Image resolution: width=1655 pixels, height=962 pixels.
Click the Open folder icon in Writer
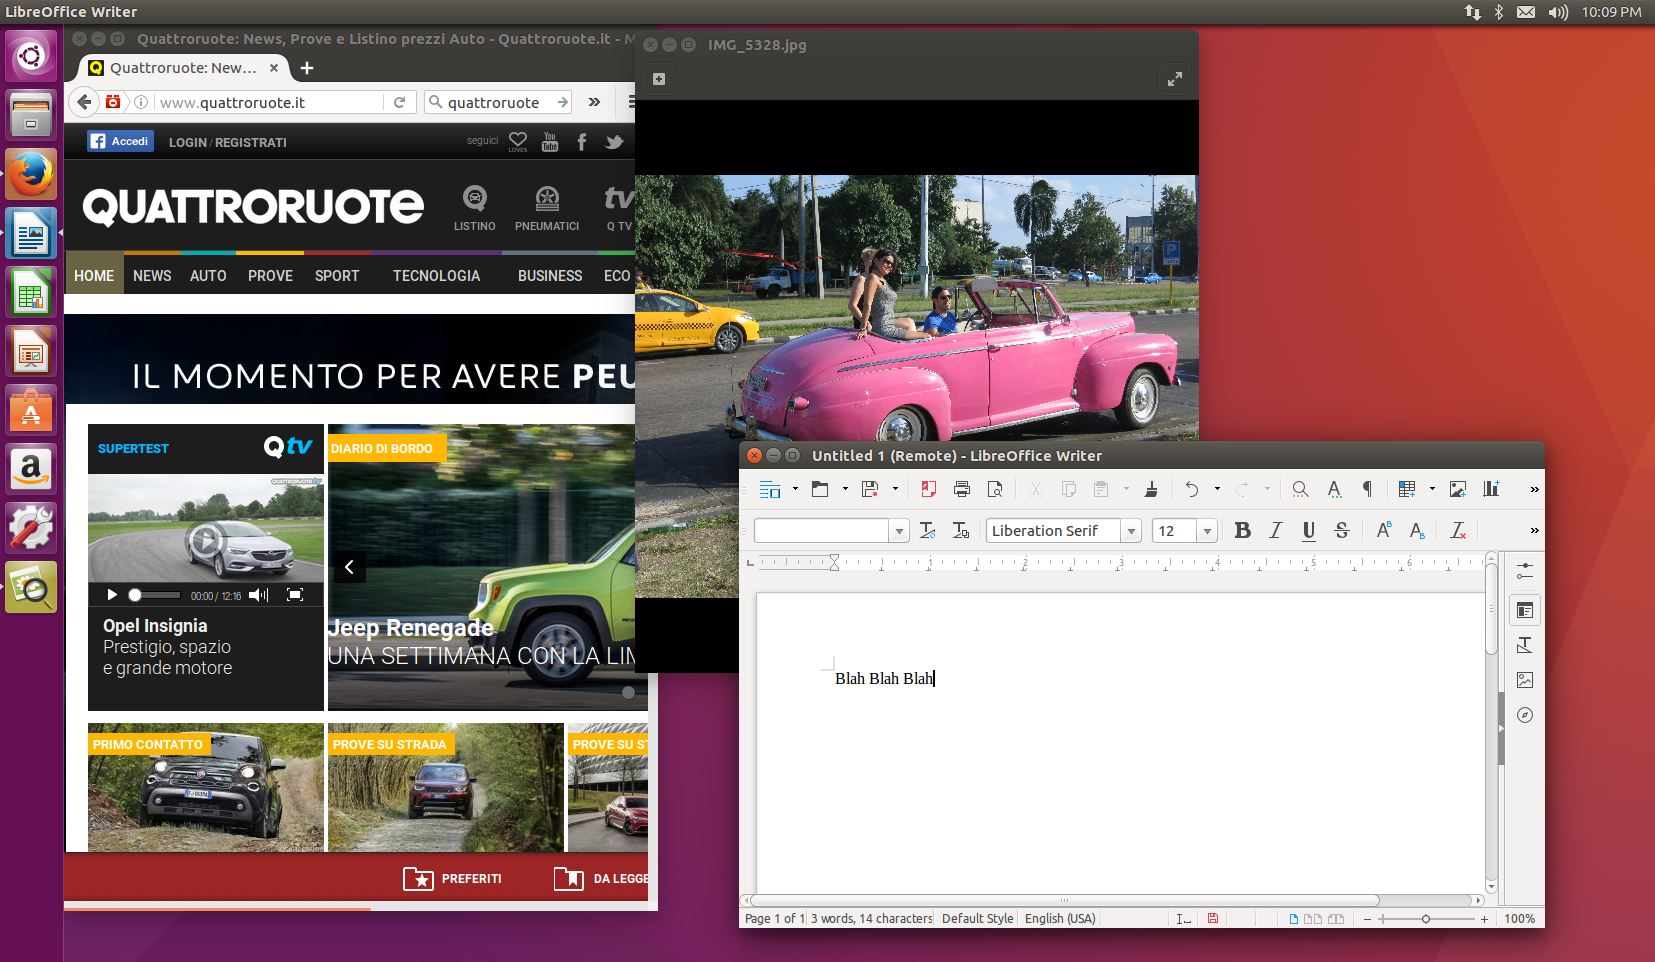(x=820, y=489)
